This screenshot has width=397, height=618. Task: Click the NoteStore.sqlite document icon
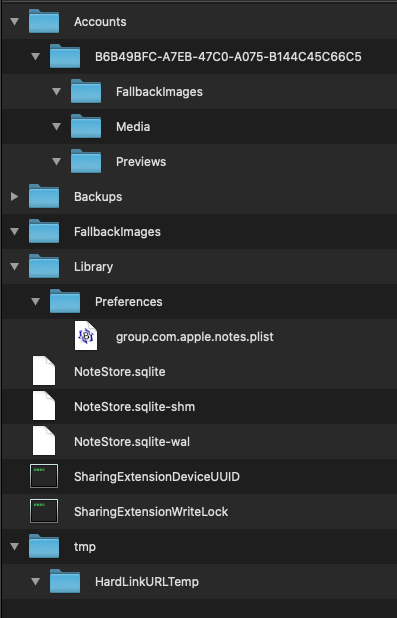coord(44,371)
